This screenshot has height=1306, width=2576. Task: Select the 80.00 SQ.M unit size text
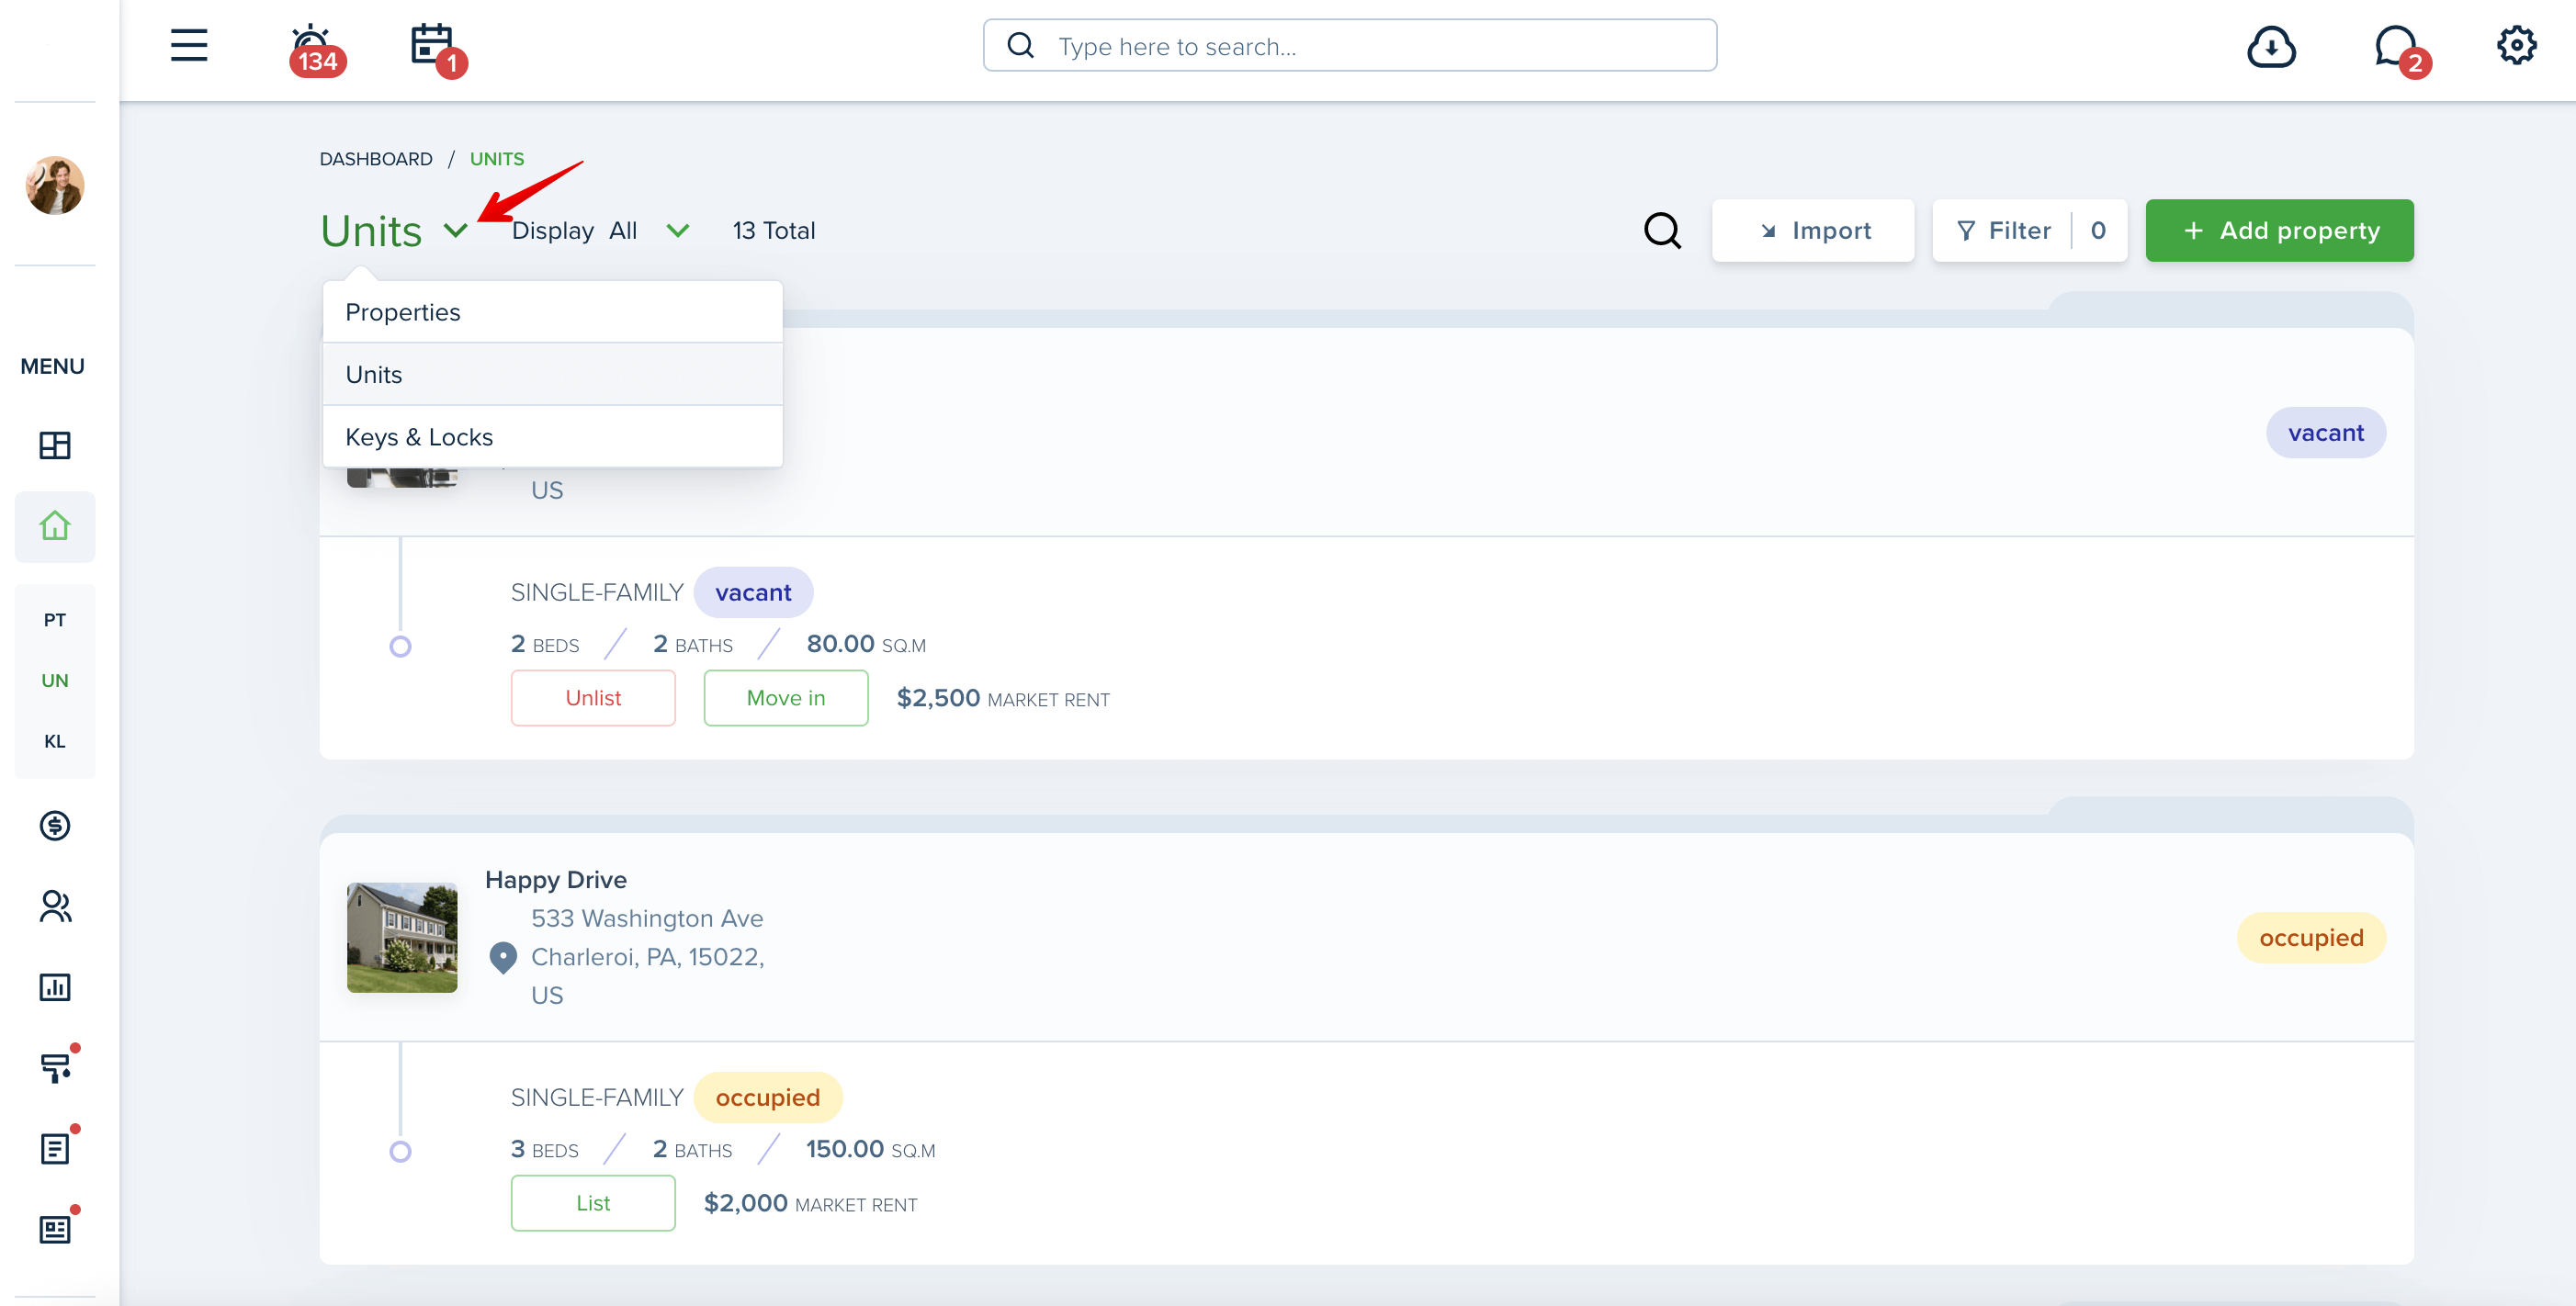[866, 644]
